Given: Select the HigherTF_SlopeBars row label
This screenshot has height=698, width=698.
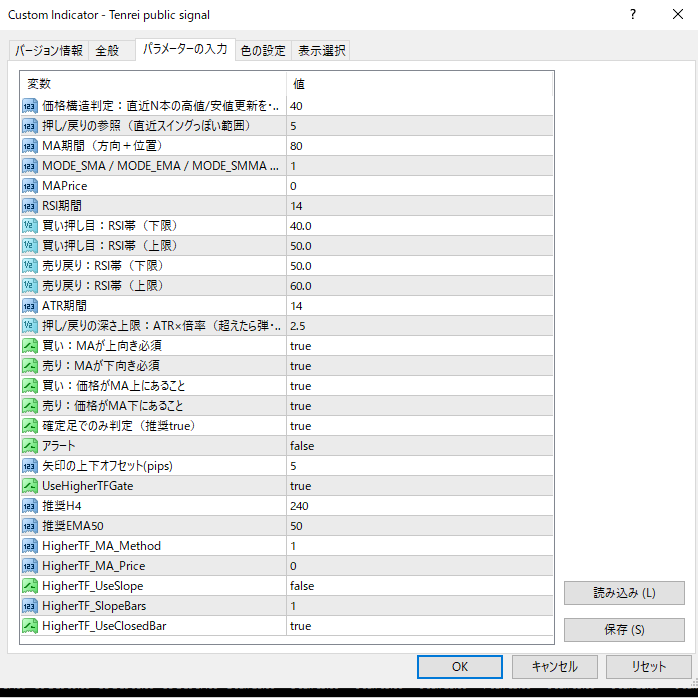Looking at the screenshot, I should coord(94,606).
